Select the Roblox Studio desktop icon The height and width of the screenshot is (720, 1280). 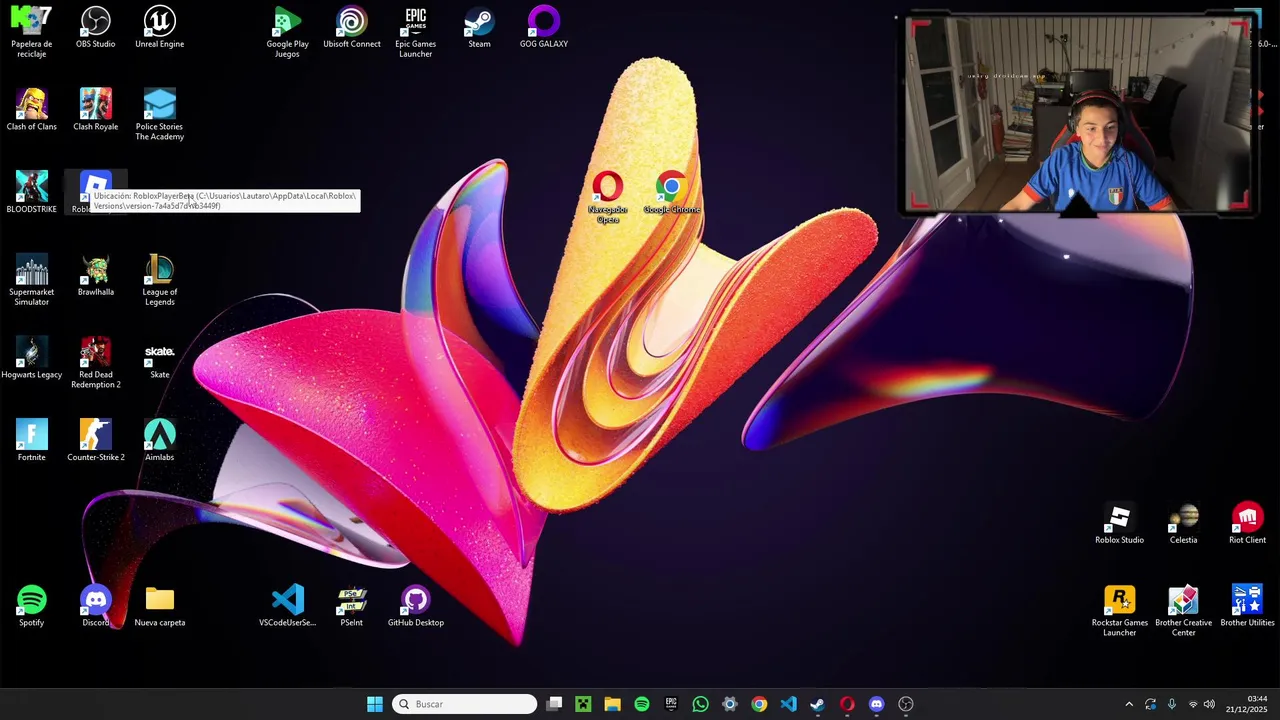(1119, 523)
